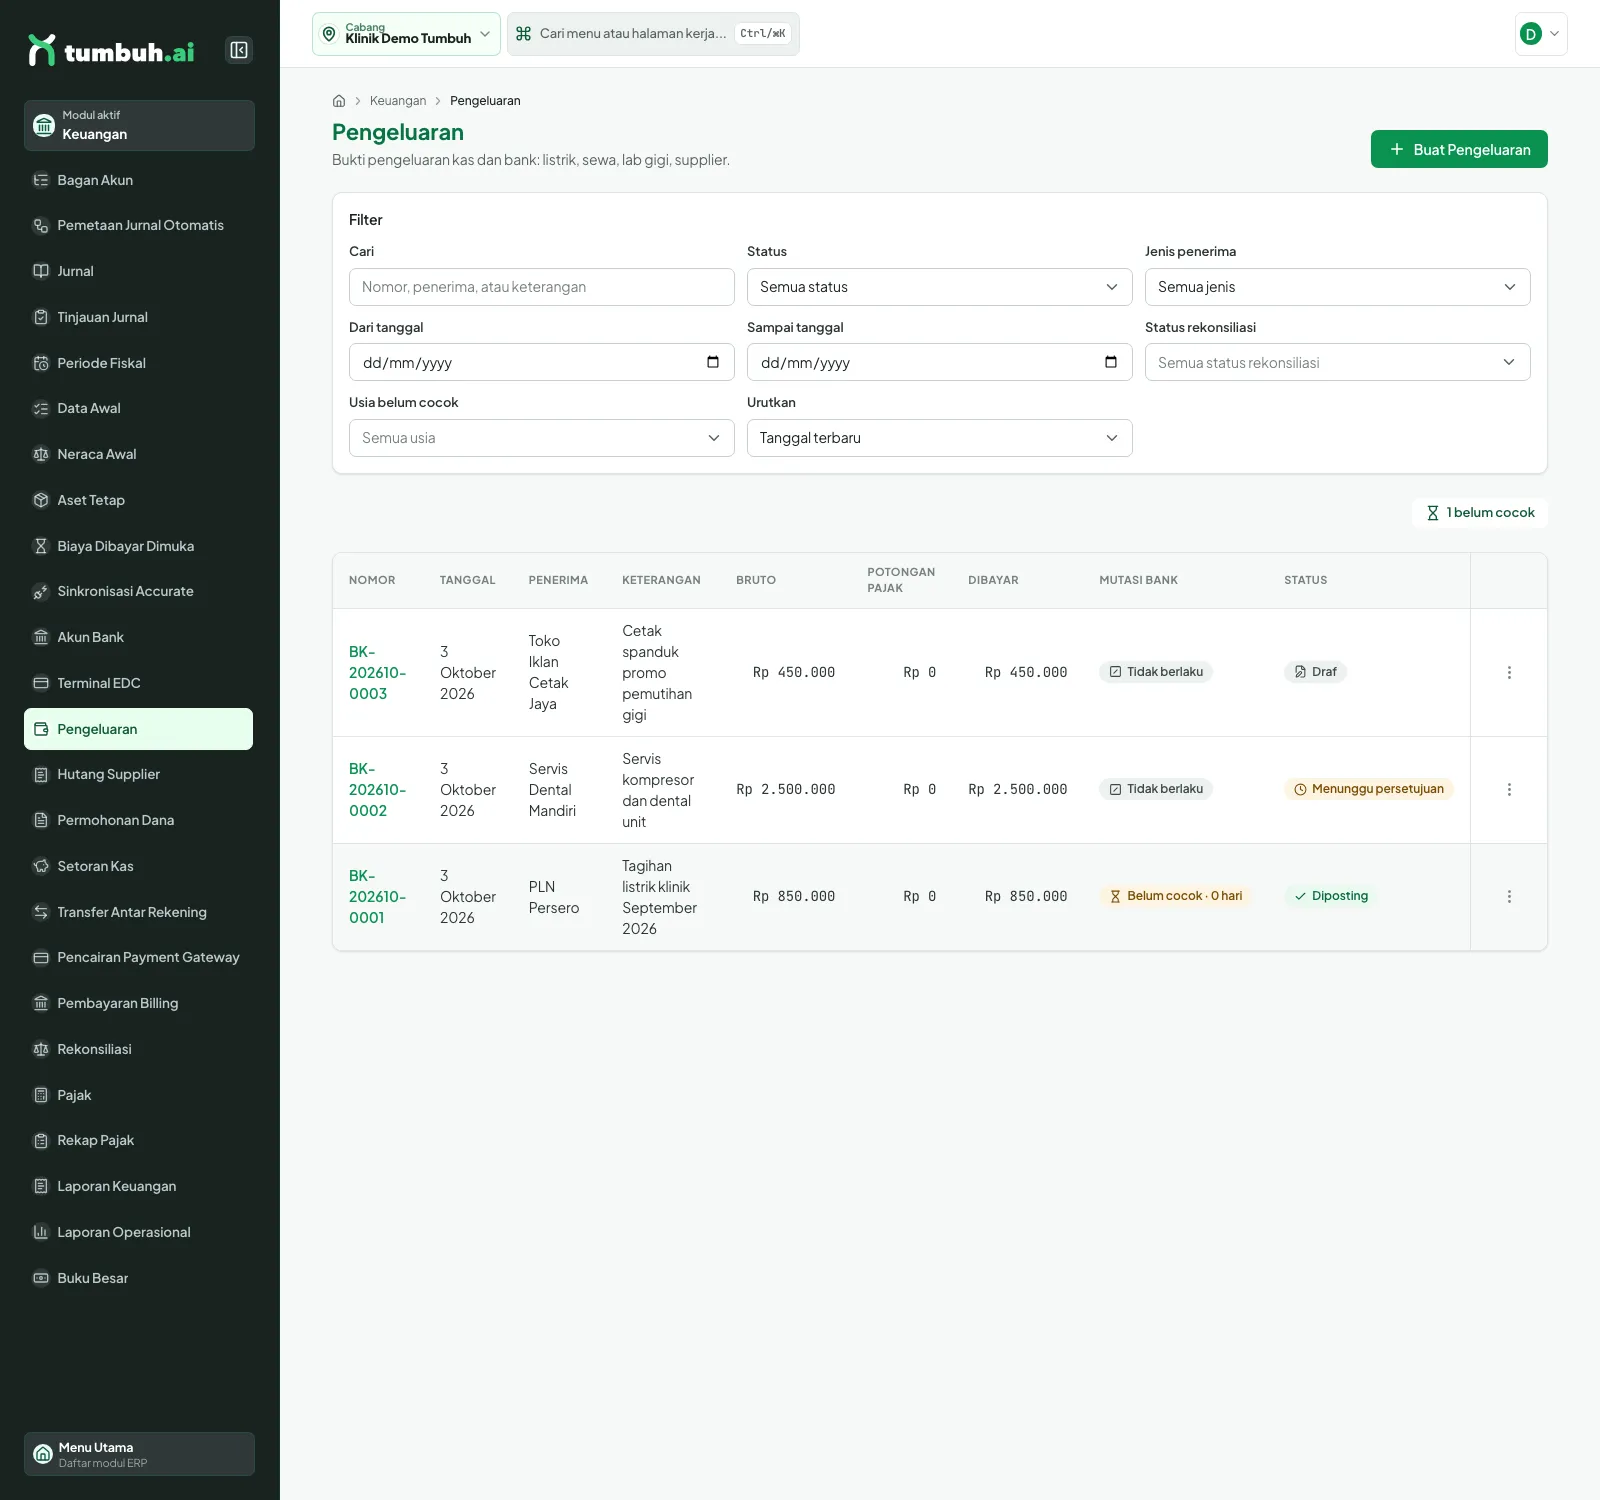Focus the Cari search input field
Screen dimensions: 1600x1500
(x=542, y=287)
